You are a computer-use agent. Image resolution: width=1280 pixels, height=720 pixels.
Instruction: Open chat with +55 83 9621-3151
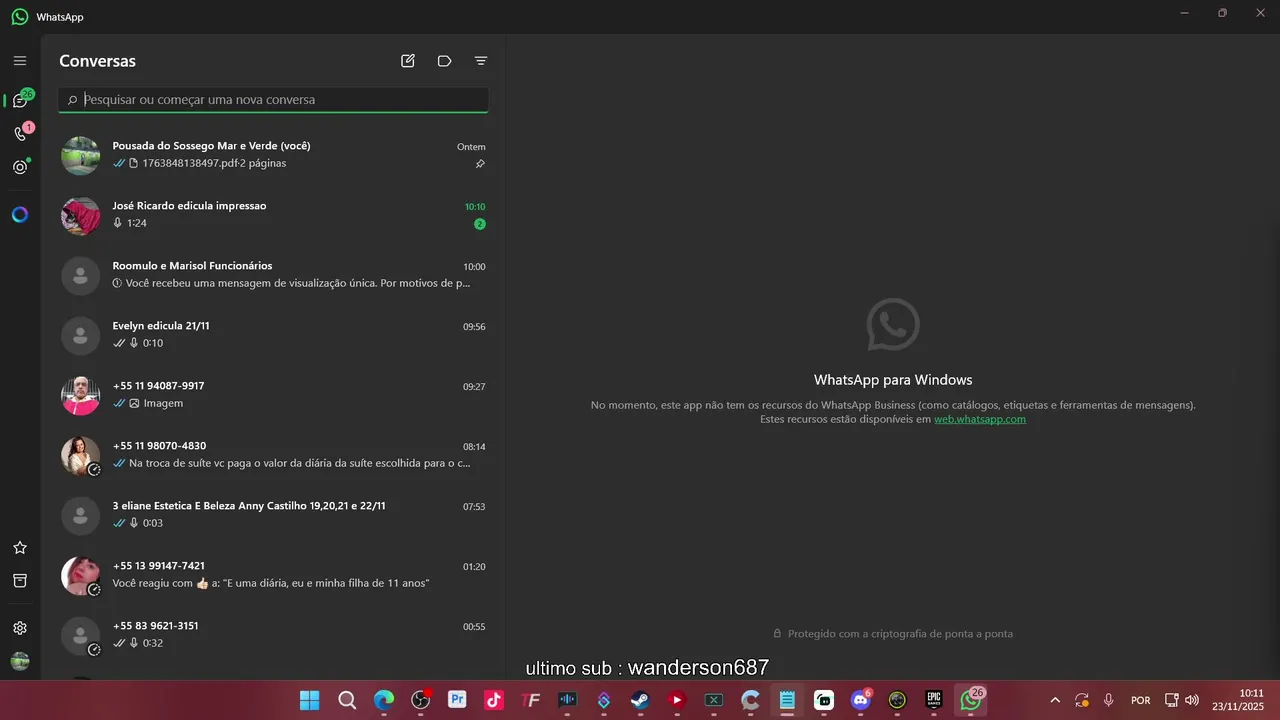pos(273,635)
